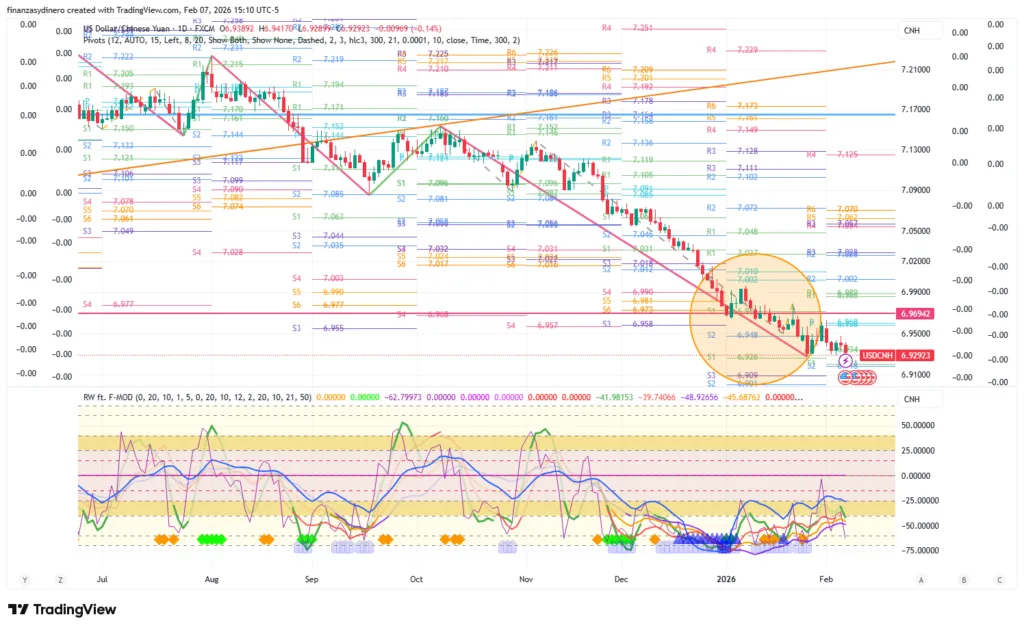Viewport: 1024px width, 630px height.
Task: Open the CNH currency selector on indicator pane
Action: click(911, 400)
